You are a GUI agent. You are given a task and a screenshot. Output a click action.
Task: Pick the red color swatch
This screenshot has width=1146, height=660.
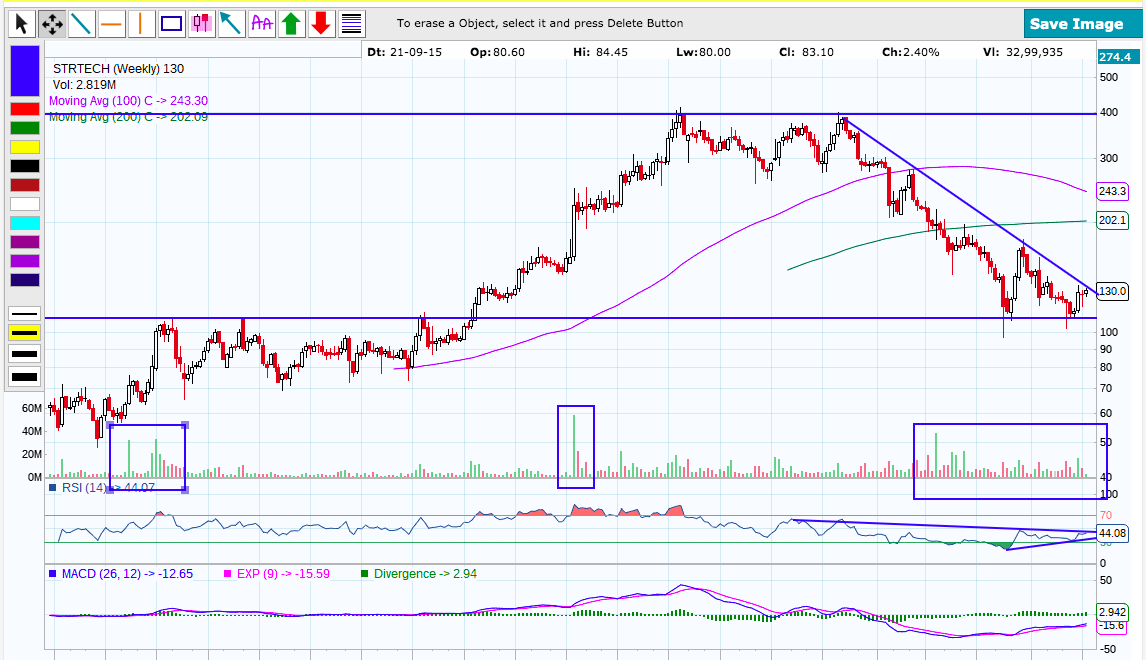[25, 109]
